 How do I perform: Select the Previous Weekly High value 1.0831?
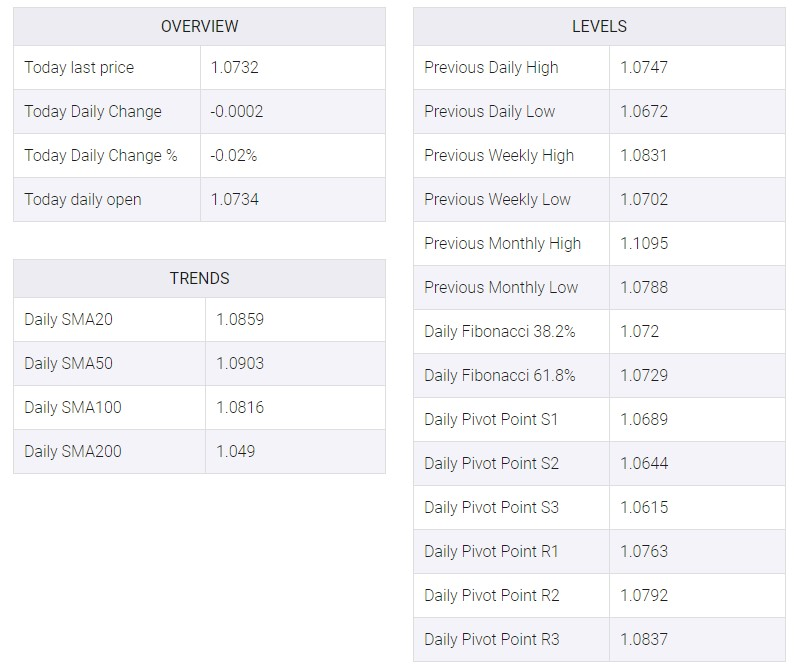click(x=644, y=155)
